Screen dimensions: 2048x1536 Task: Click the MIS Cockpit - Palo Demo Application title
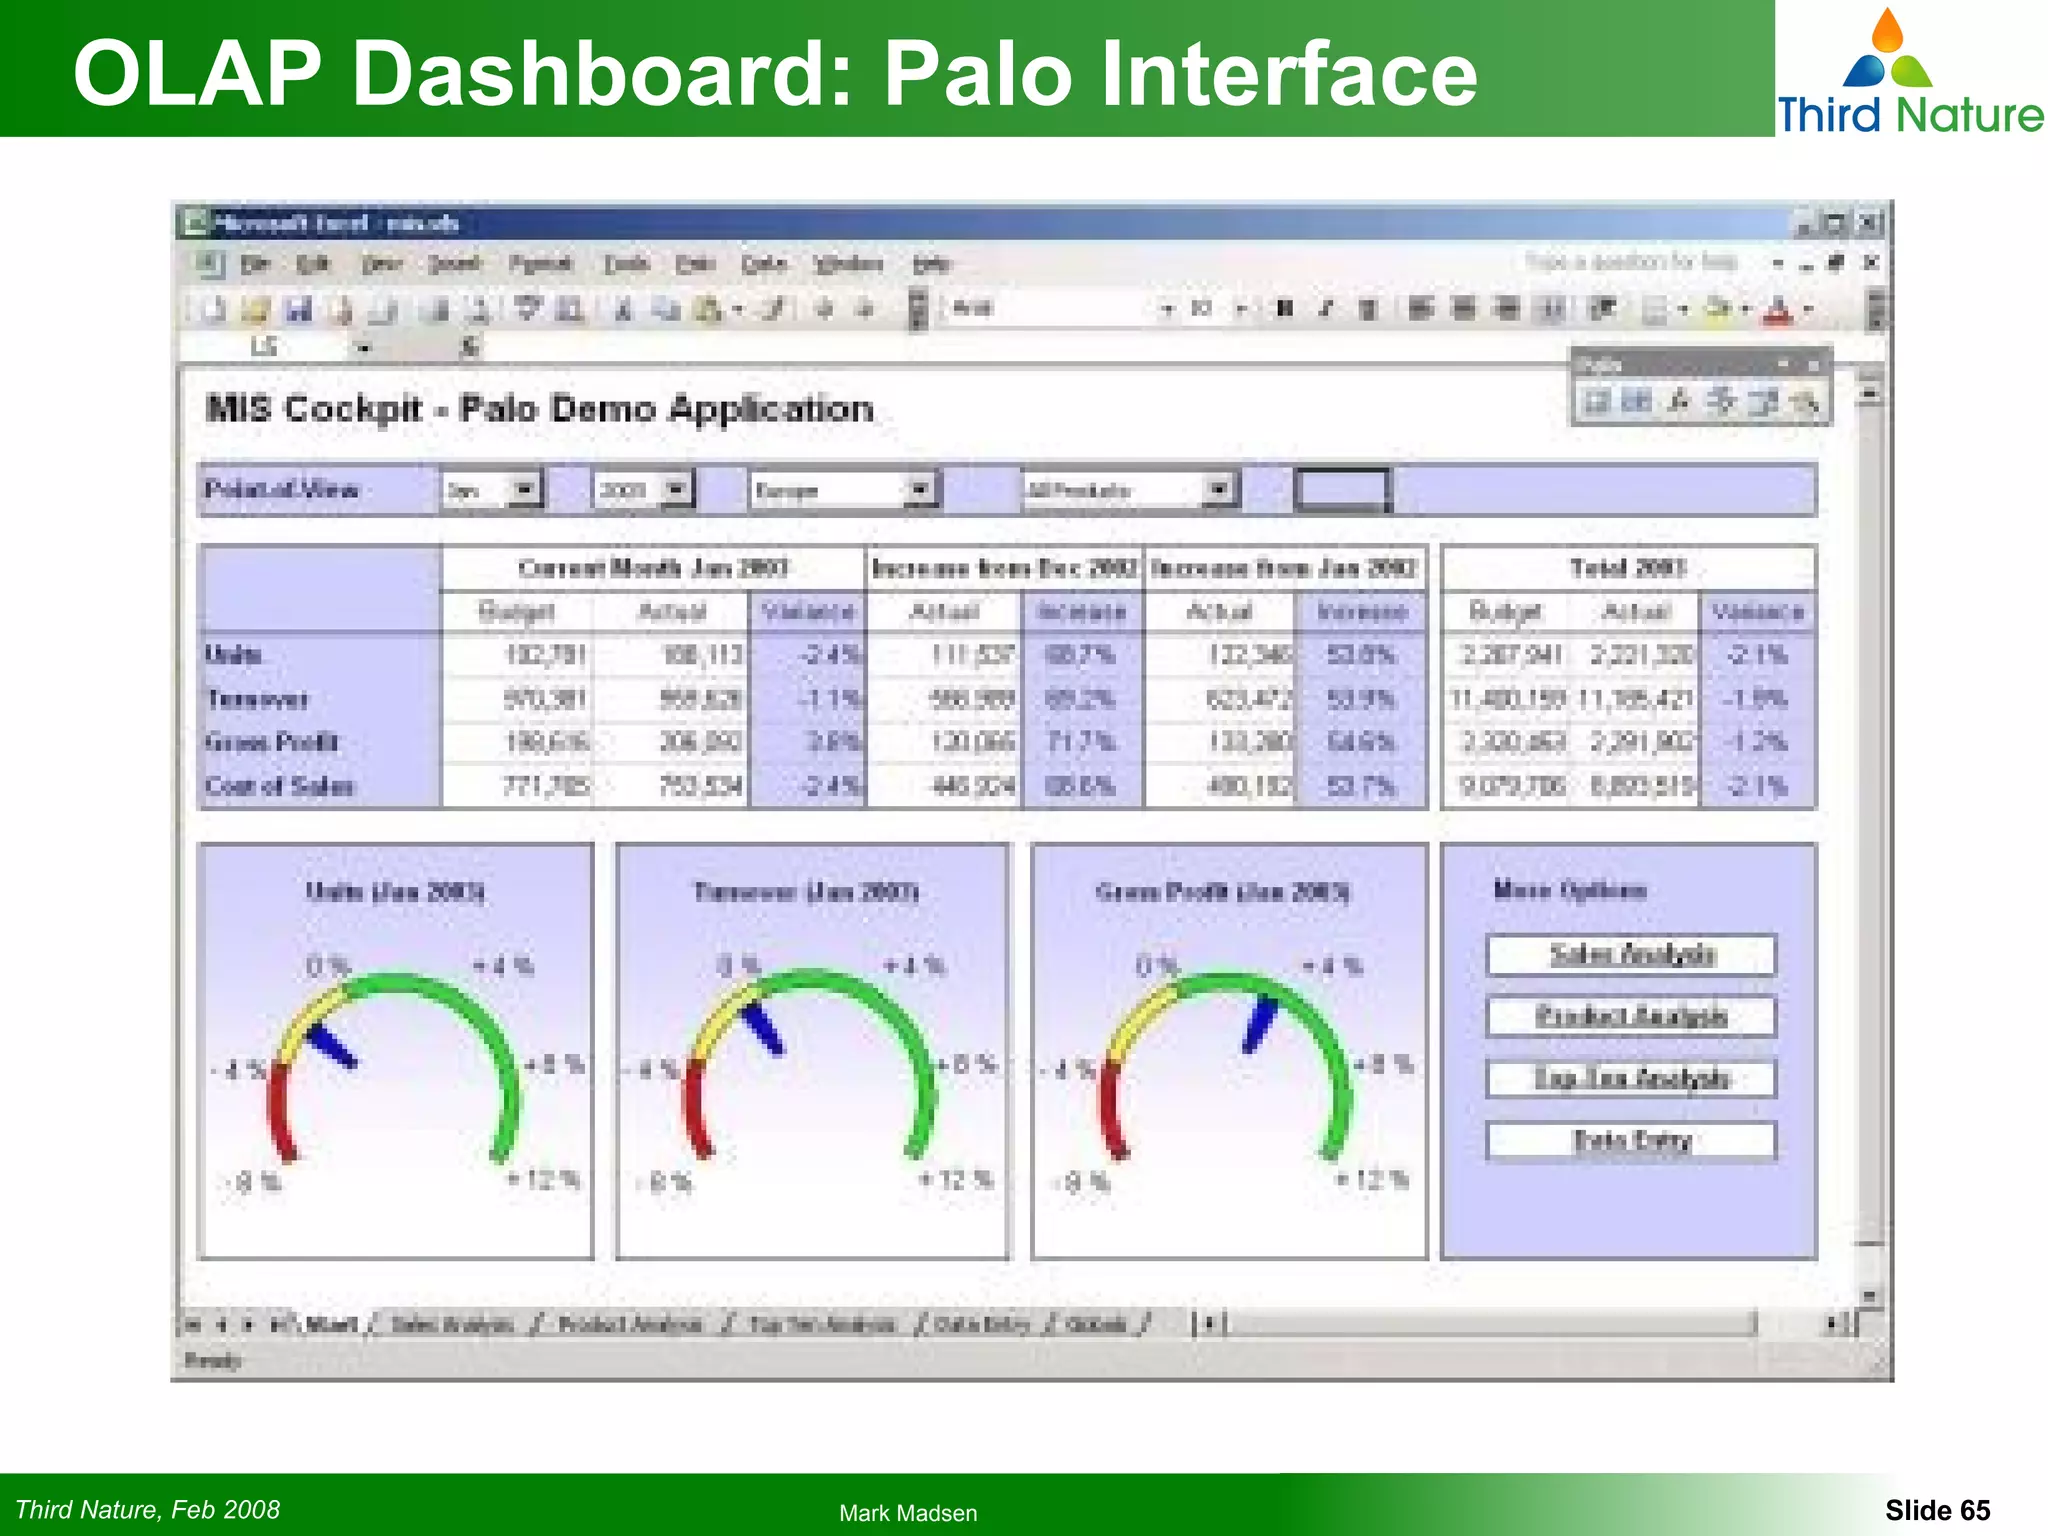tap(539, 409)
